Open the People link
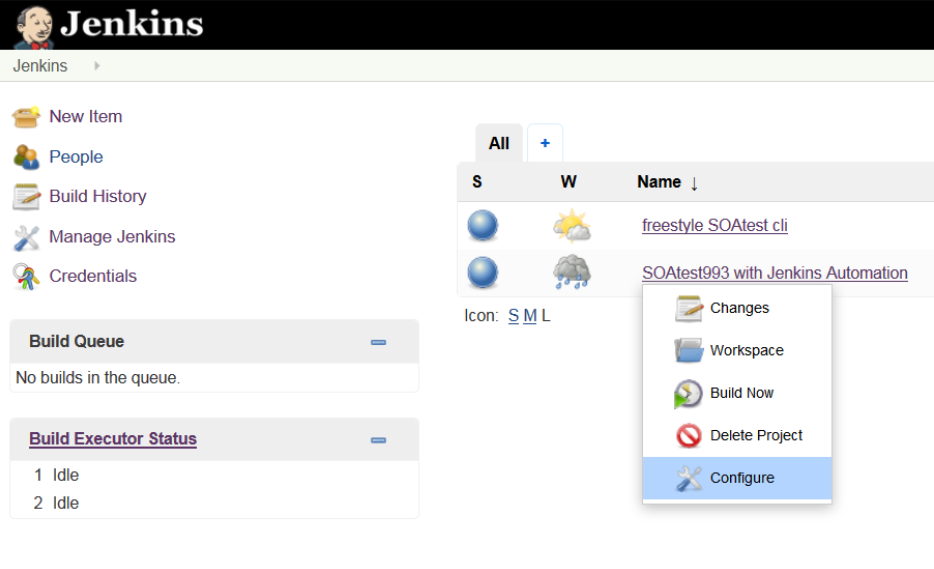 [x=76, y=157]
